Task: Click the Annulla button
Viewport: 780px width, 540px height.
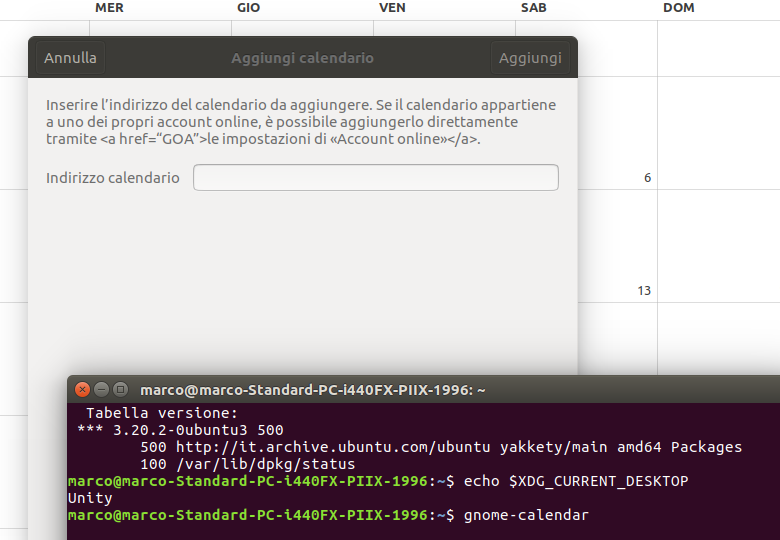Action: point(70,58)
